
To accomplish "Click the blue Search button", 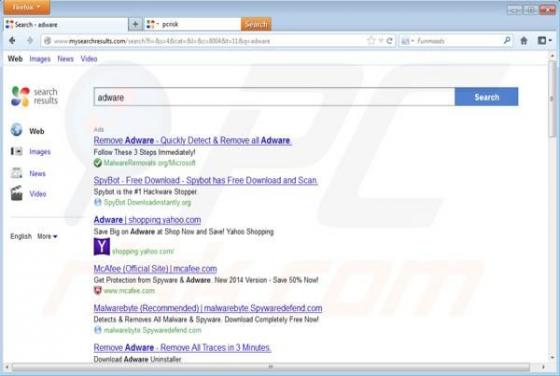I will [x=486, y=97].
